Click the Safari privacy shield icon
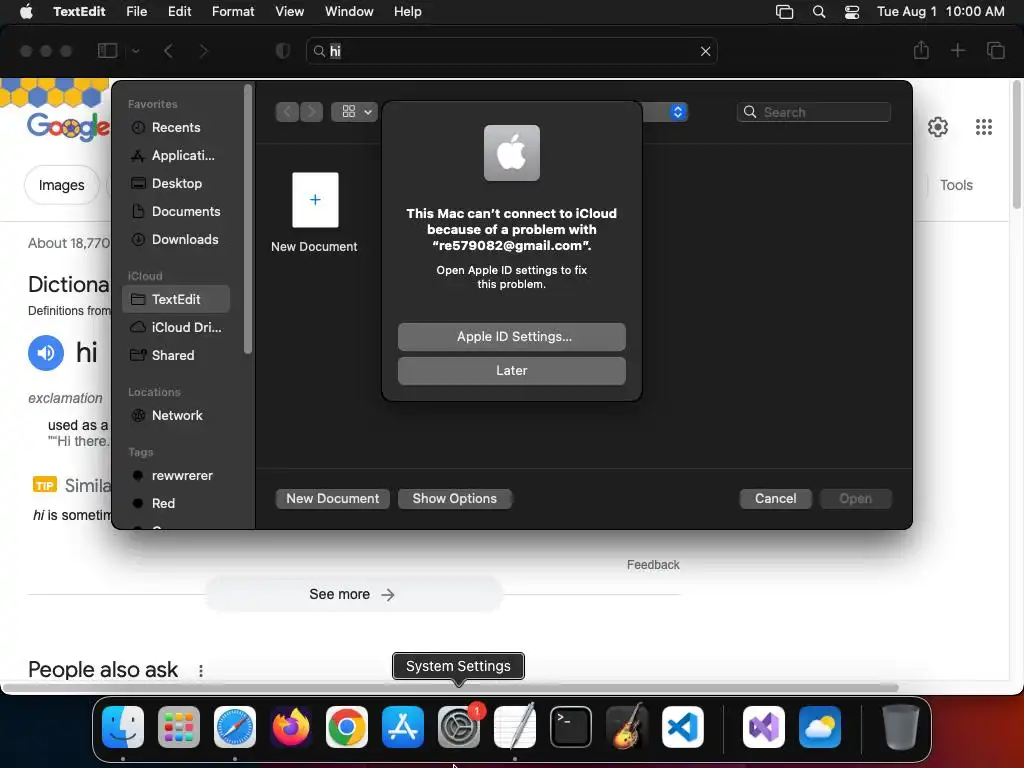The height and width of the screenshot is (768, 1024). tap(283, 51)
